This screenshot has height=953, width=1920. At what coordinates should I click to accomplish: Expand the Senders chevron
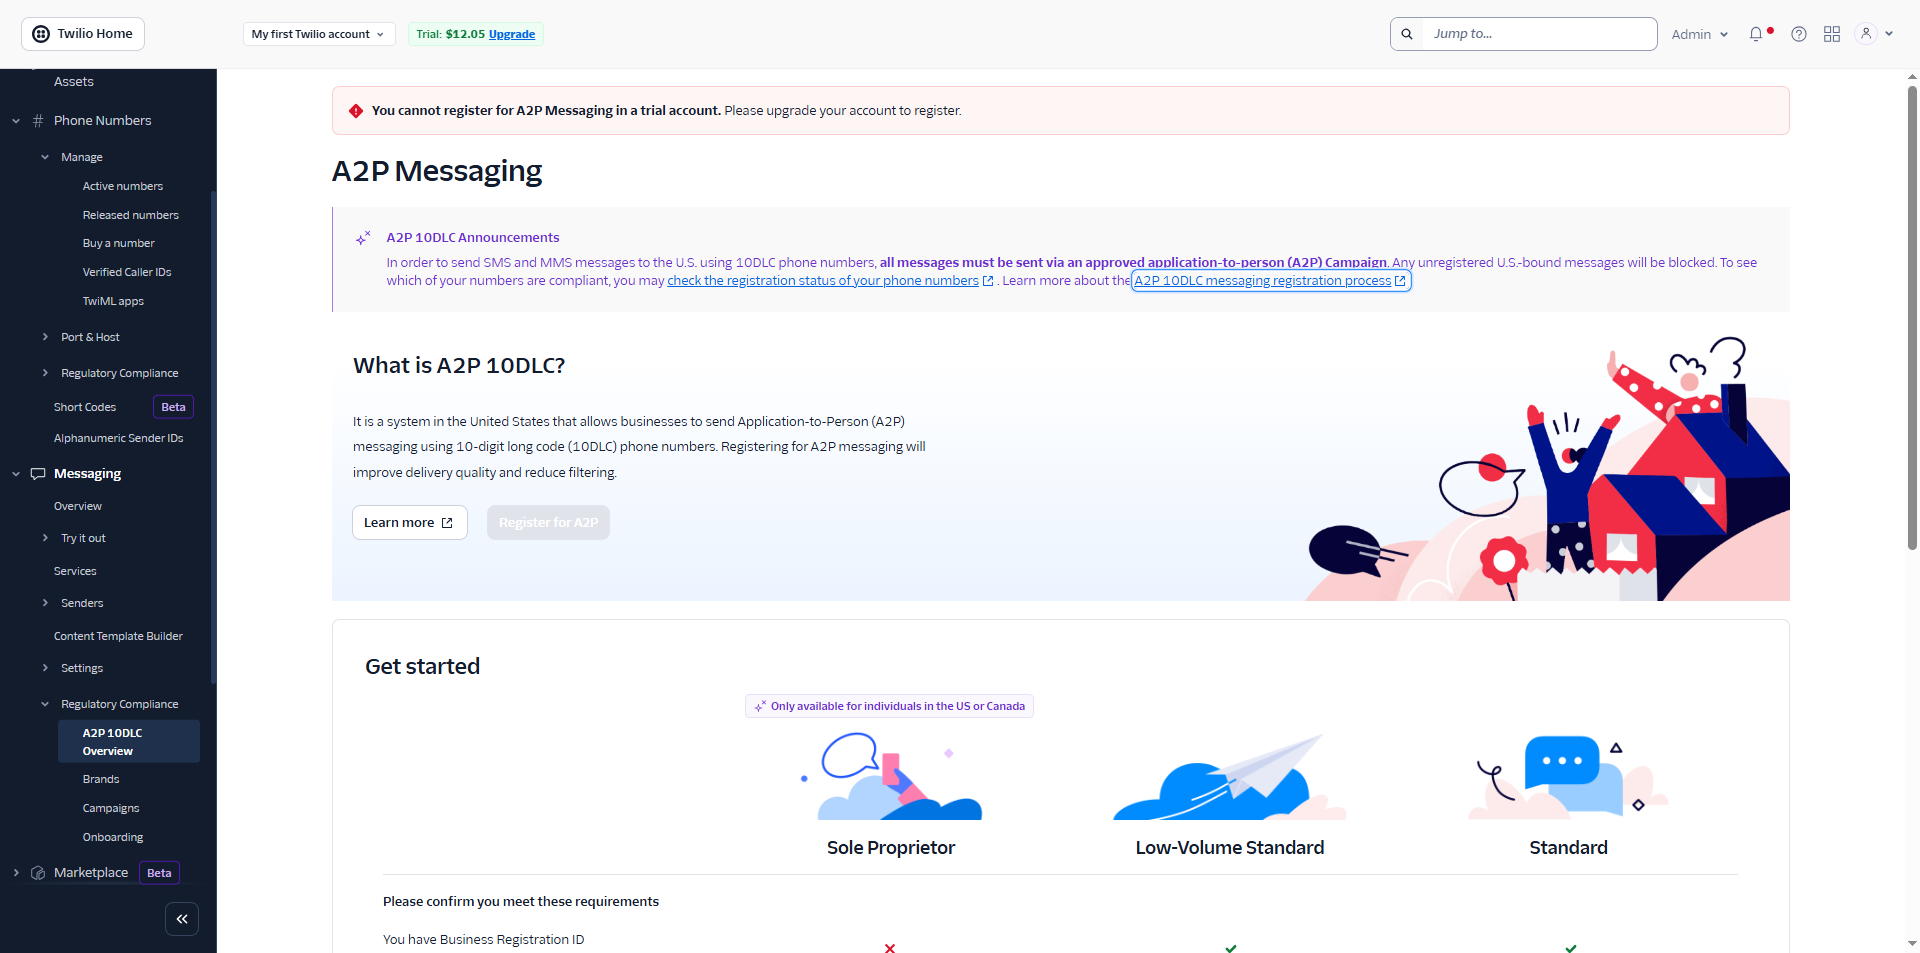pyautogui.click(x=45, y=603)
